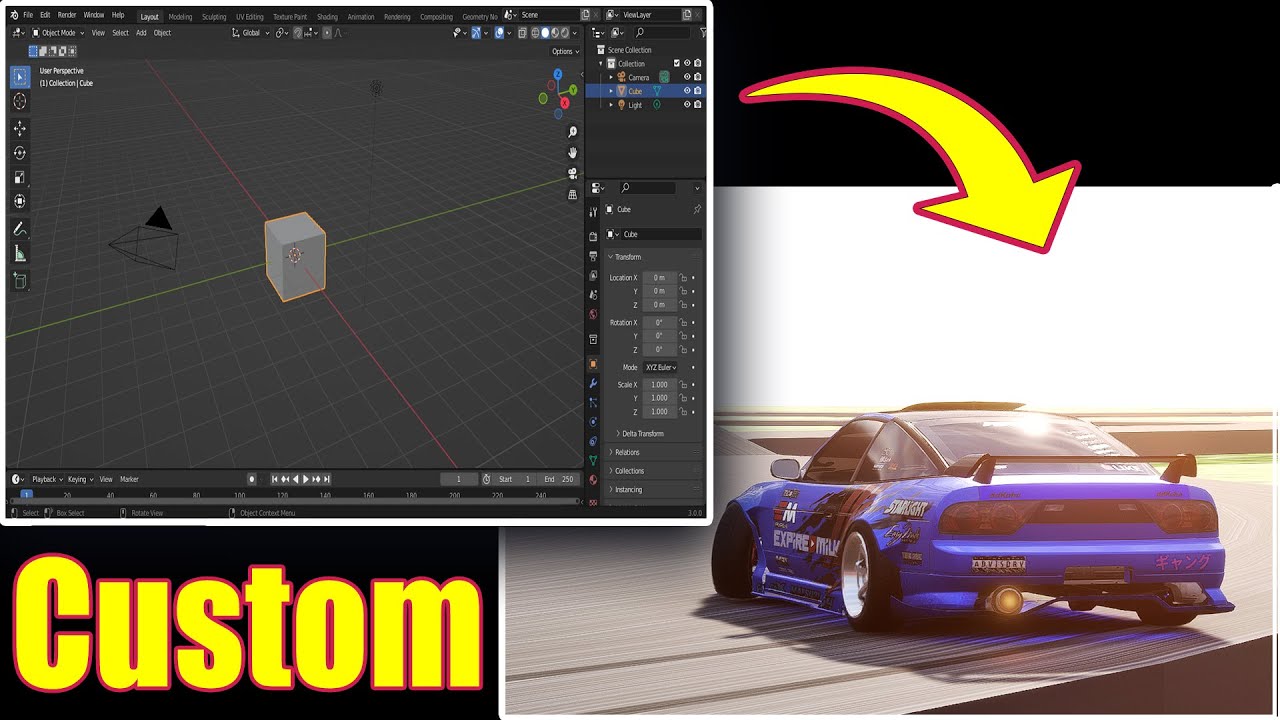Select the Add Cube tool
This screenshot has height=720, width=1280.
click(20, 282)
